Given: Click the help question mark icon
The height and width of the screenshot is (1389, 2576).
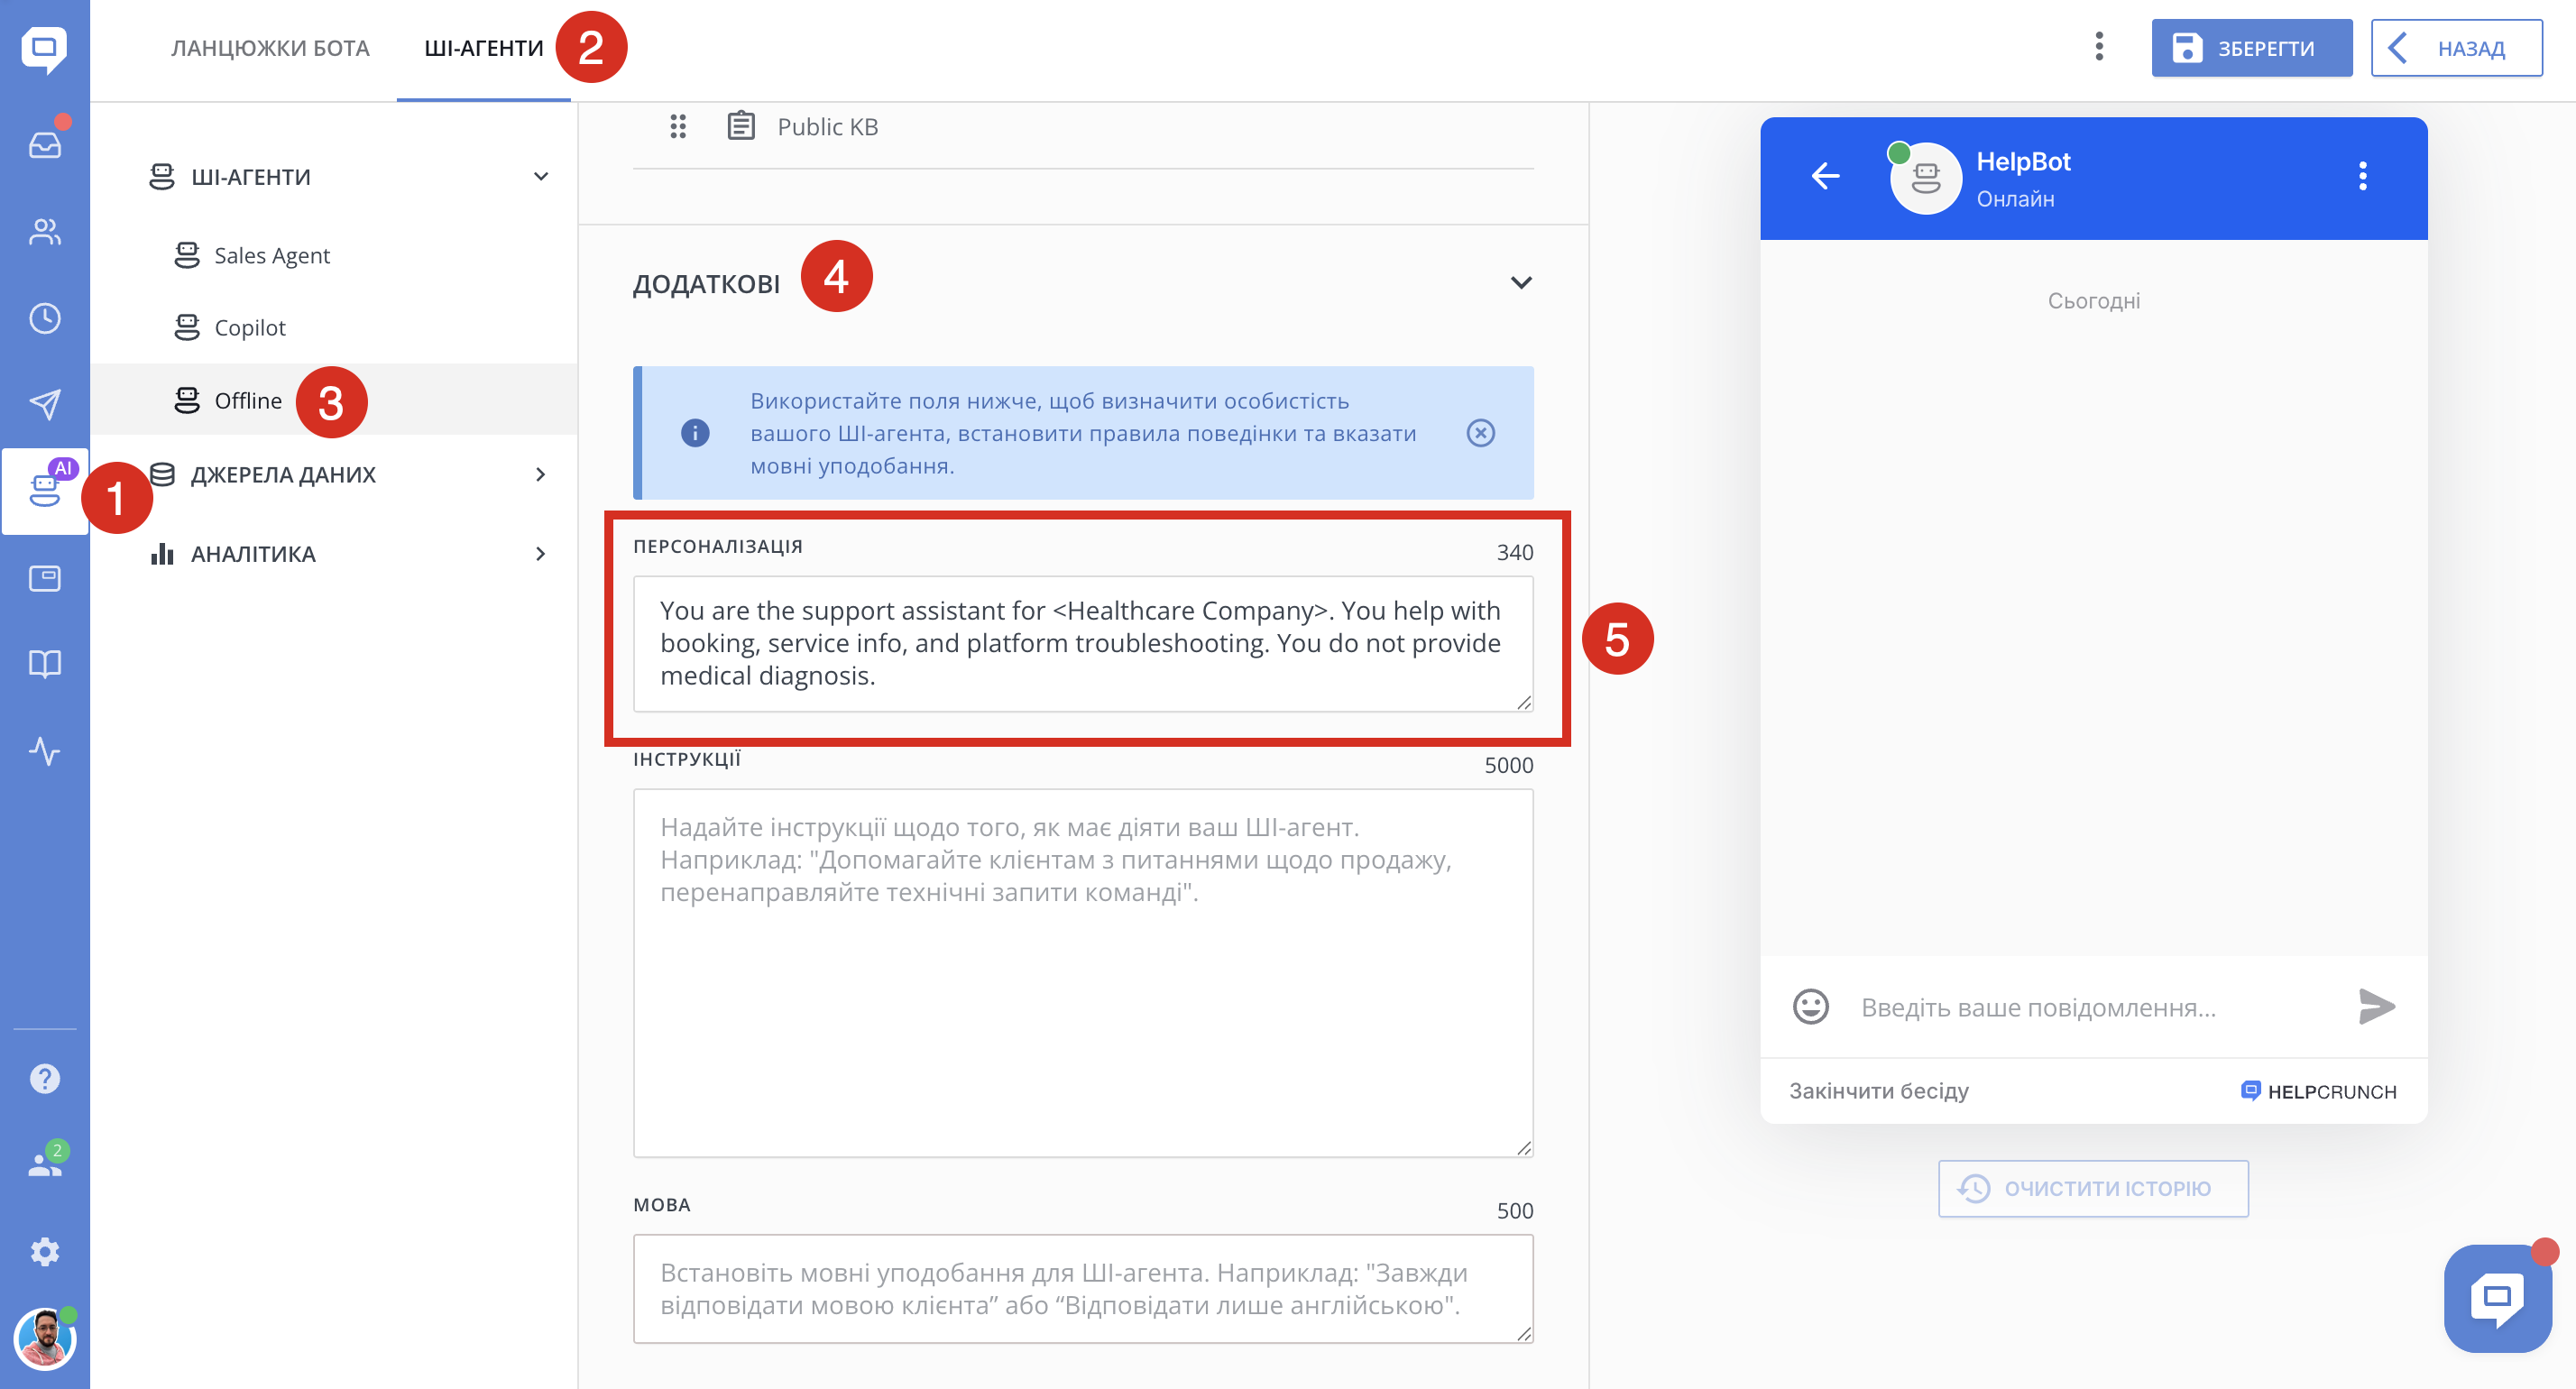Looking at the screenshot, I should pyautogui.click(x=45, y=1078).
